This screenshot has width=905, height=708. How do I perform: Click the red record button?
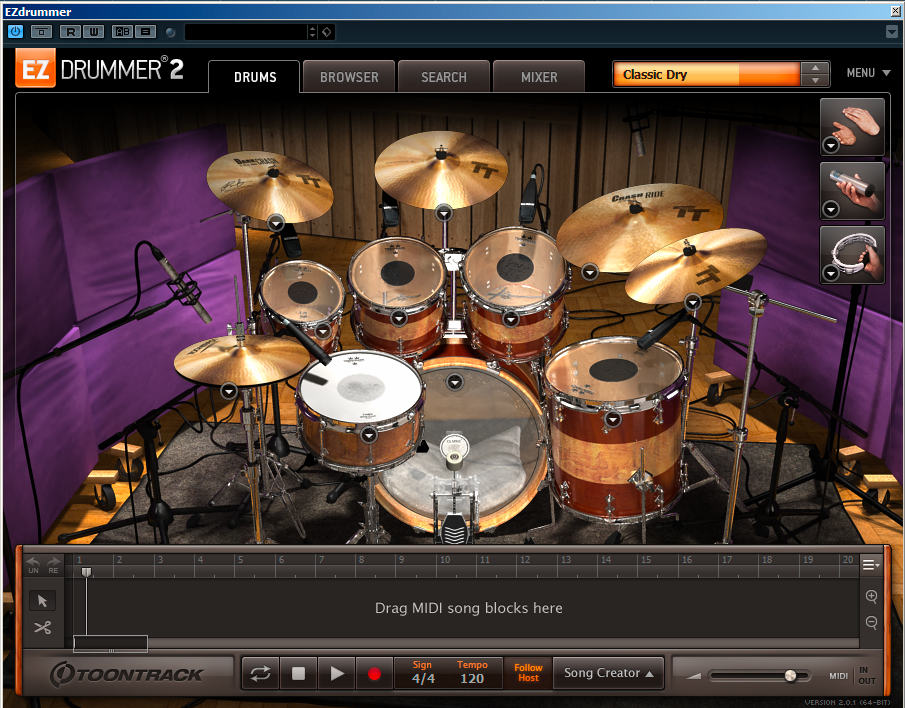click(375, 673)
